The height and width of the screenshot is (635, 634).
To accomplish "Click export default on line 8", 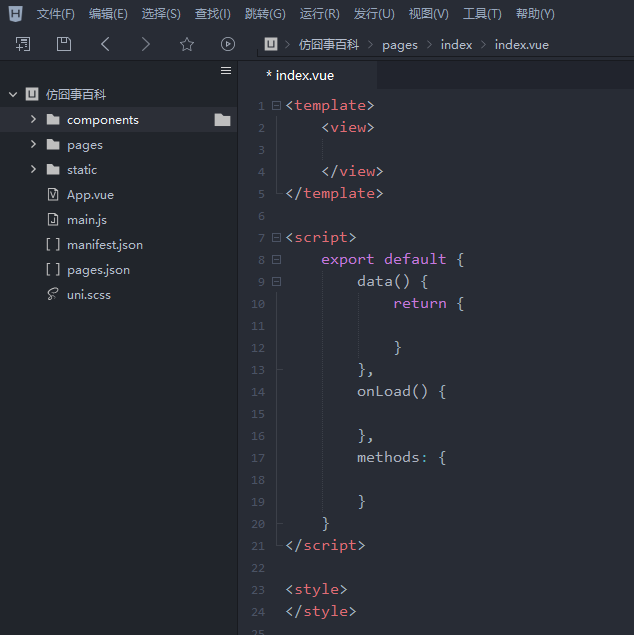I will pos(384,259).
